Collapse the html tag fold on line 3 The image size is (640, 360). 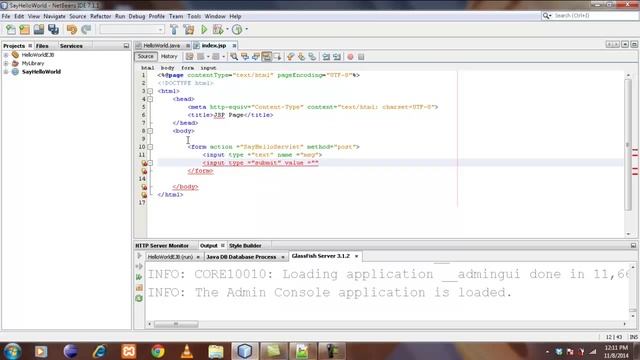pyautogui.click(x=150, y=91)
